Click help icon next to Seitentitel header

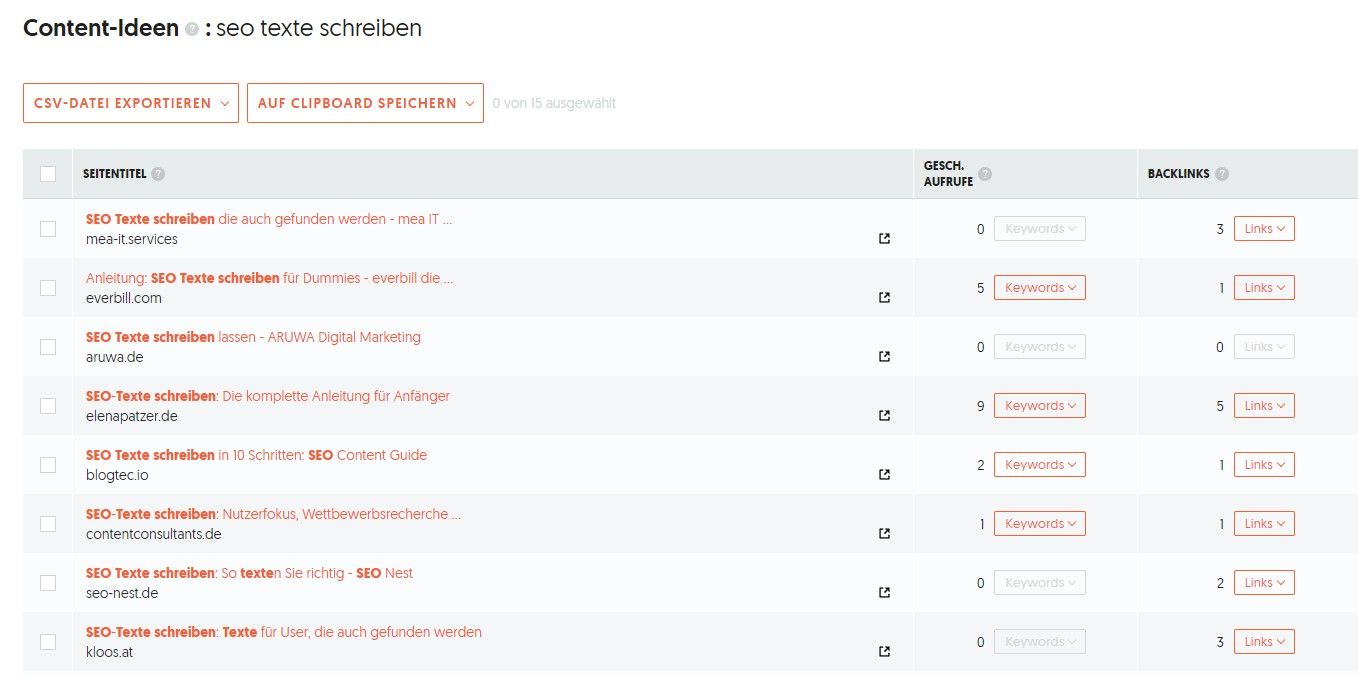158,174
